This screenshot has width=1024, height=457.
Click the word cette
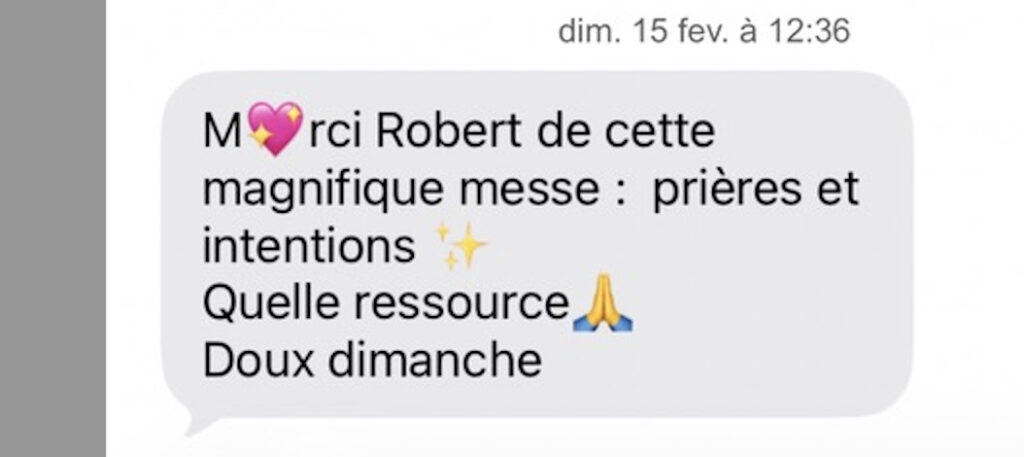click(x=660, y=132)
